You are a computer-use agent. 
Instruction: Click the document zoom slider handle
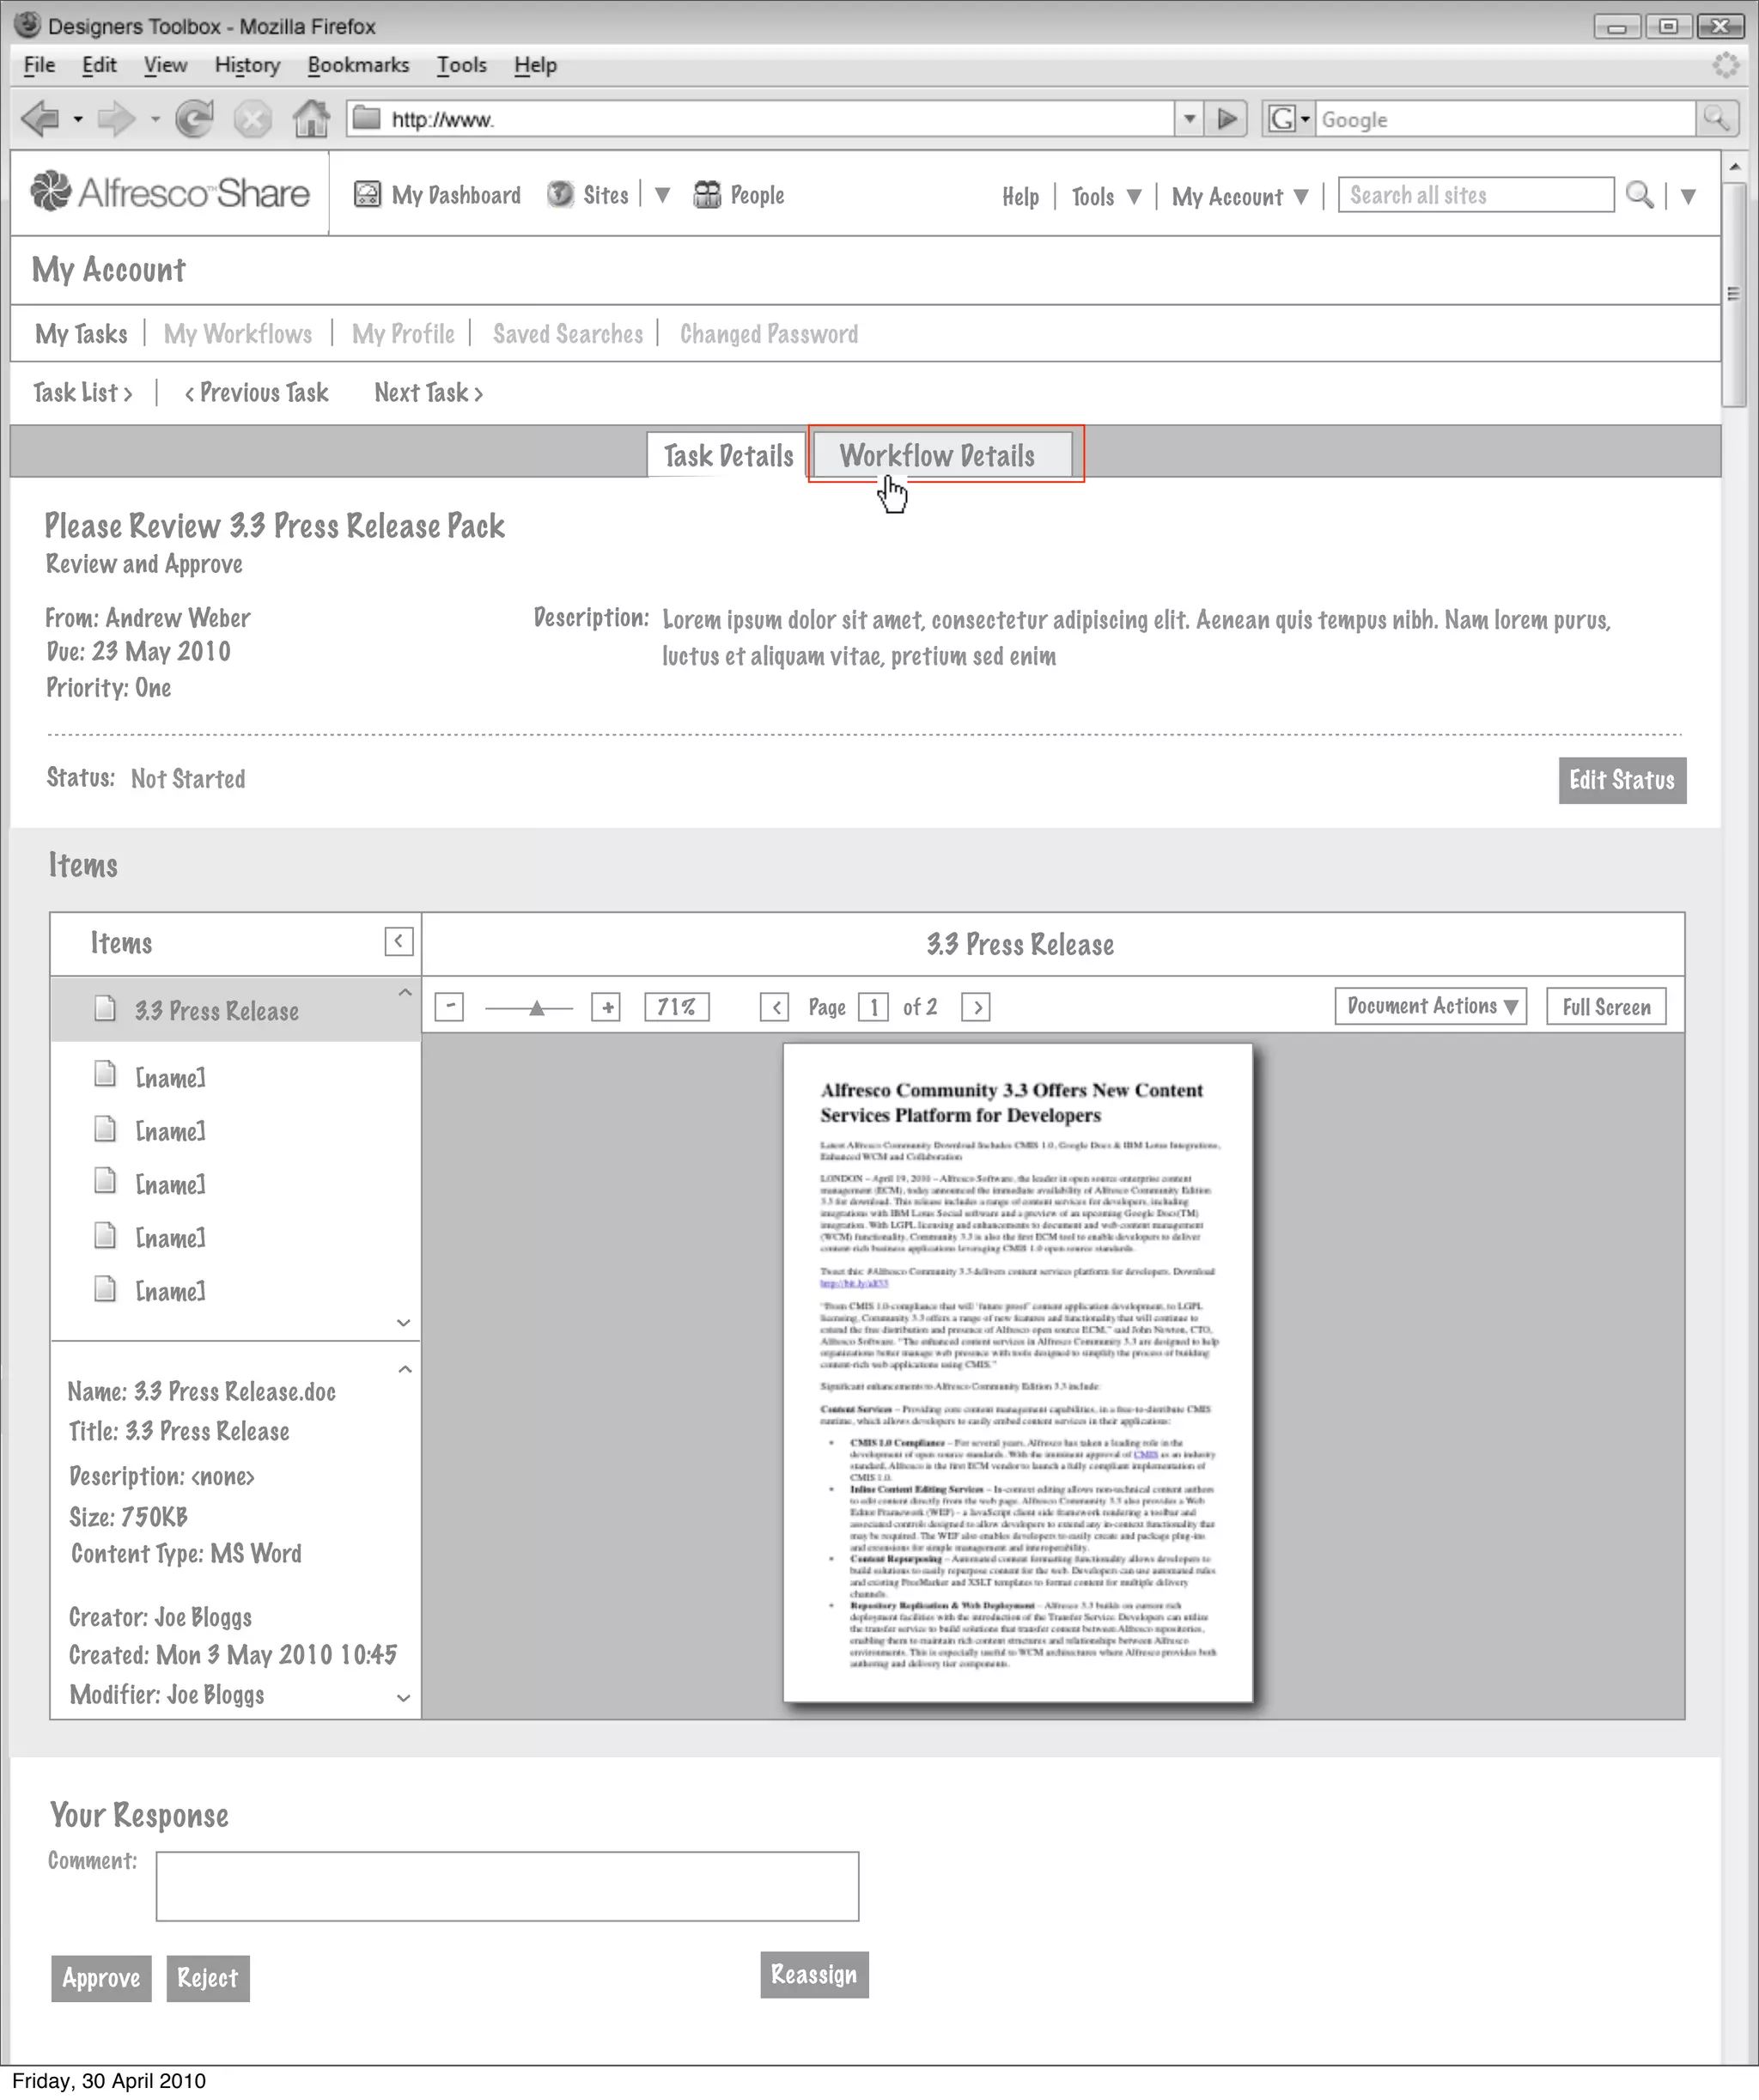click(x=536, y=1008)
